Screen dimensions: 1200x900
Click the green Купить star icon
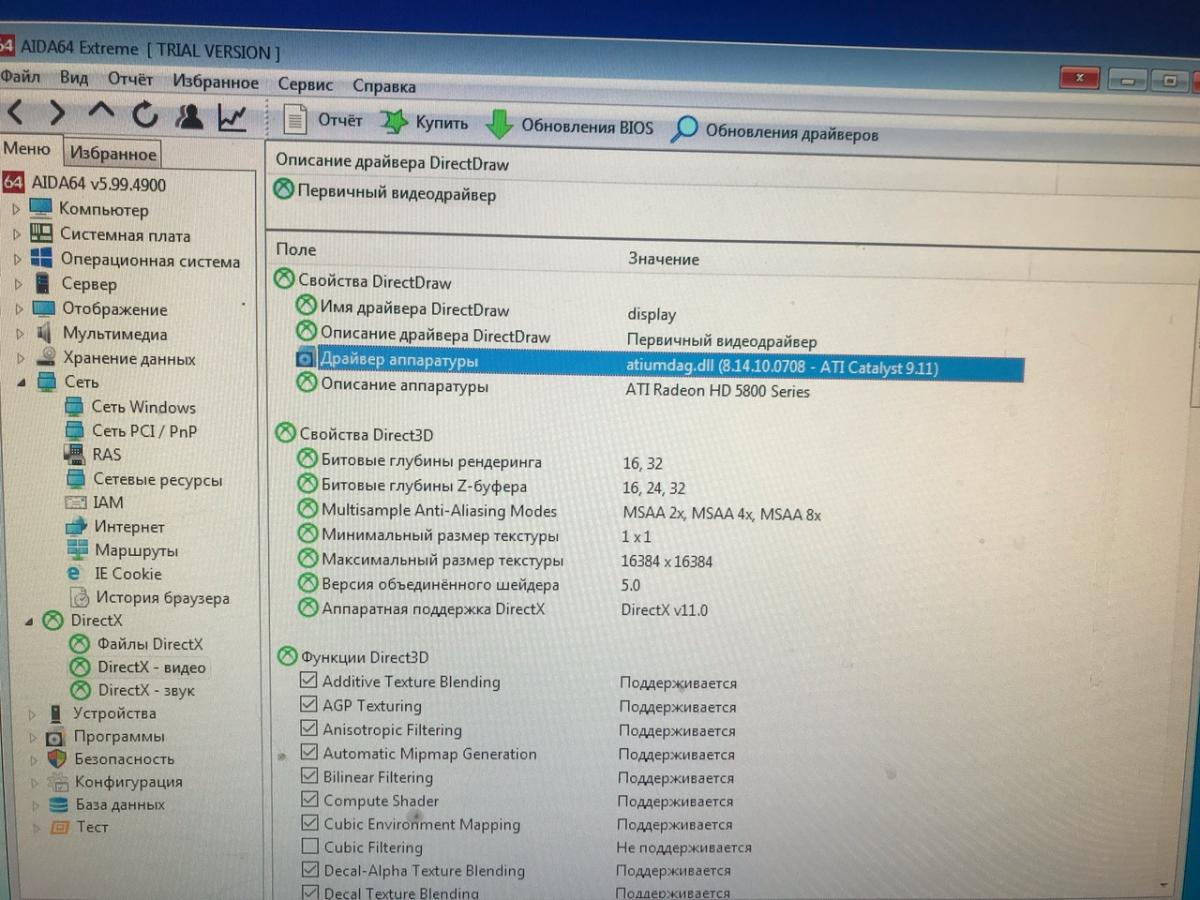click(394, 123)
